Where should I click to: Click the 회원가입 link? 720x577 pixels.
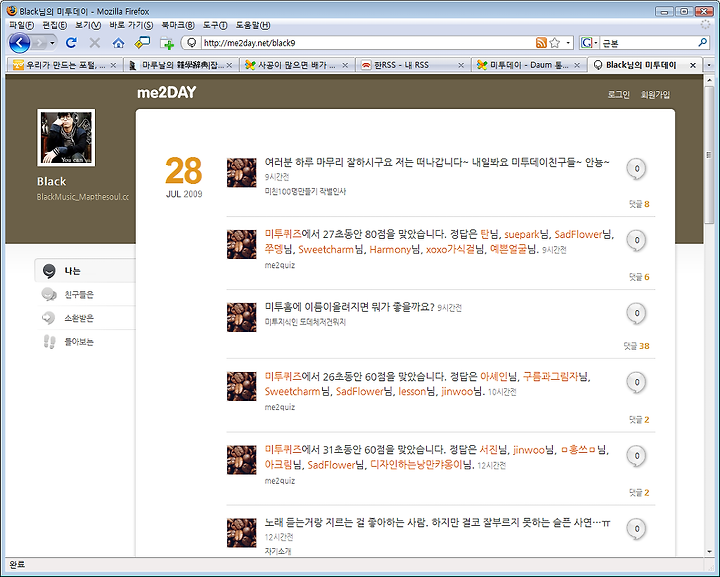655,95
